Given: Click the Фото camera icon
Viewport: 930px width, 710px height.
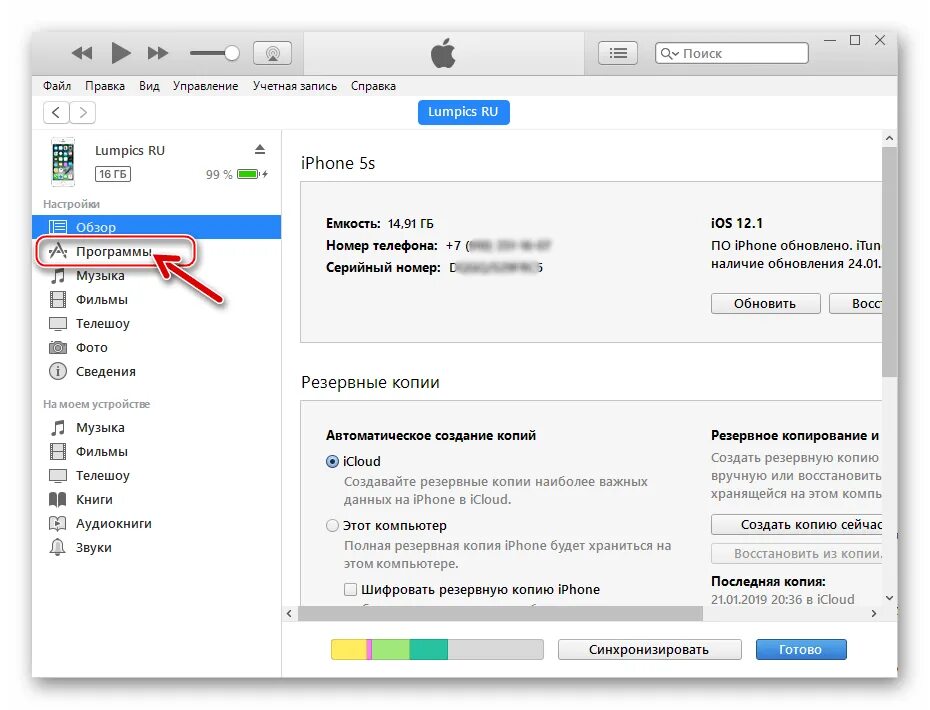Looking at the screenshot, I should coord(58,348).
